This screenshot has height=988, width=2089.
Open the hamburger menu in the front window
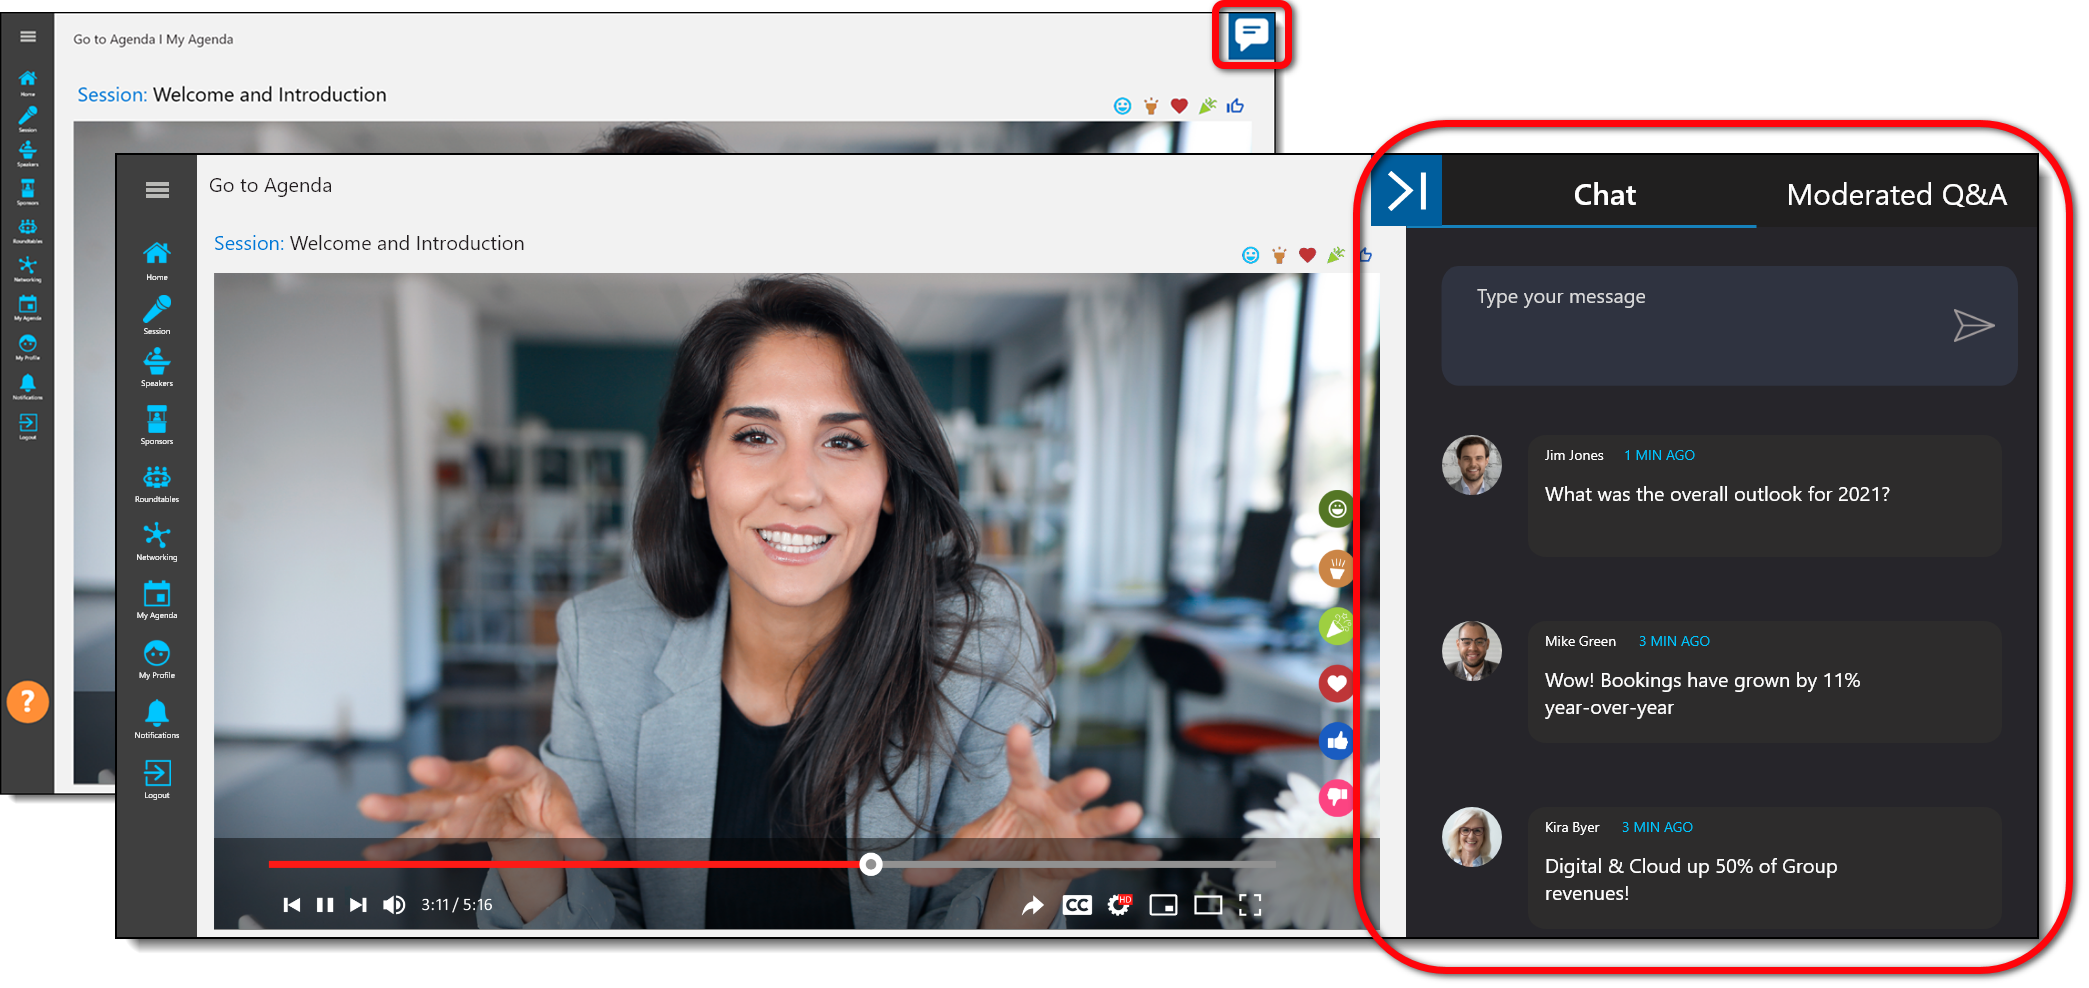tap(157, 190)
